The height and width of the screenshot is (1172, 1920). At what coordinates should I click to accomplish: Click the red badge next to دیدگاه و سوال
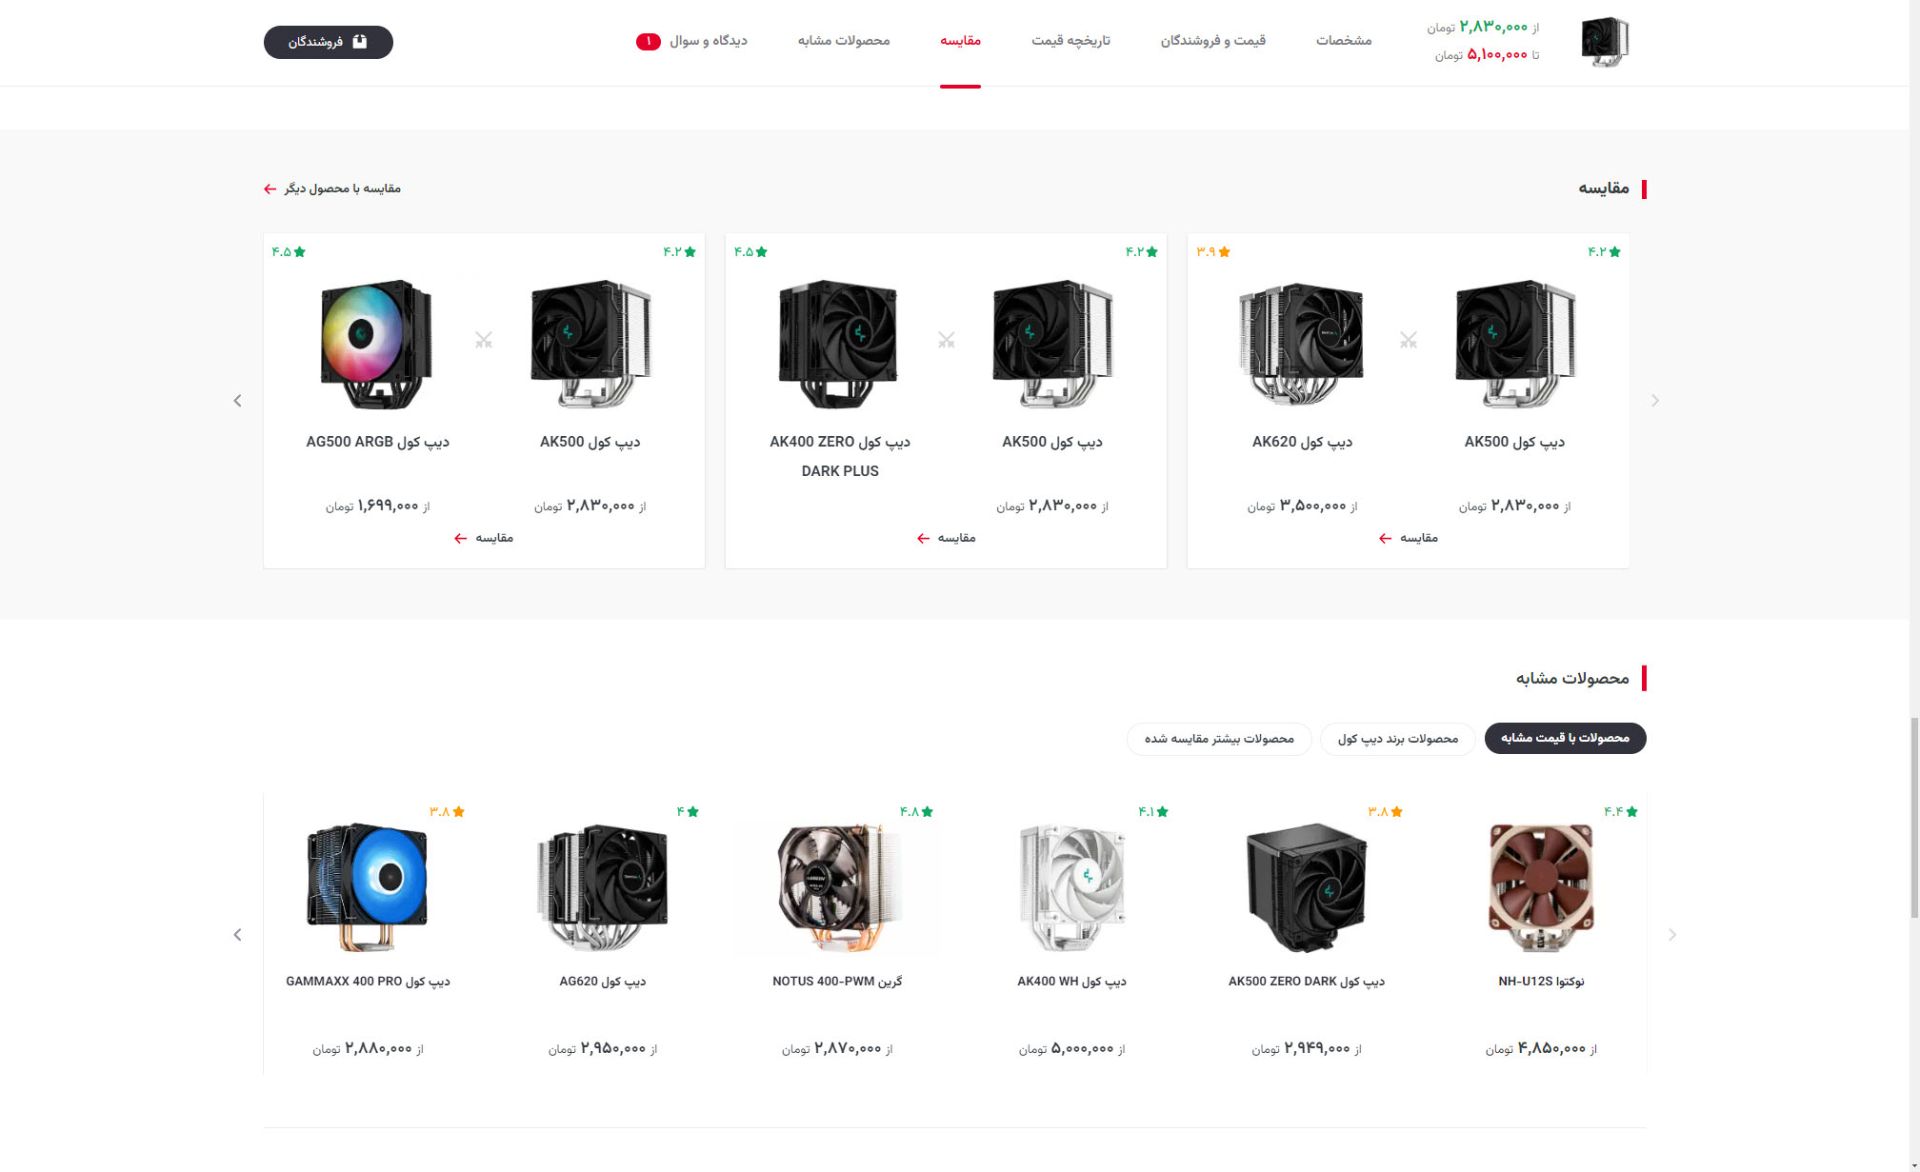[x=648, y=41]
